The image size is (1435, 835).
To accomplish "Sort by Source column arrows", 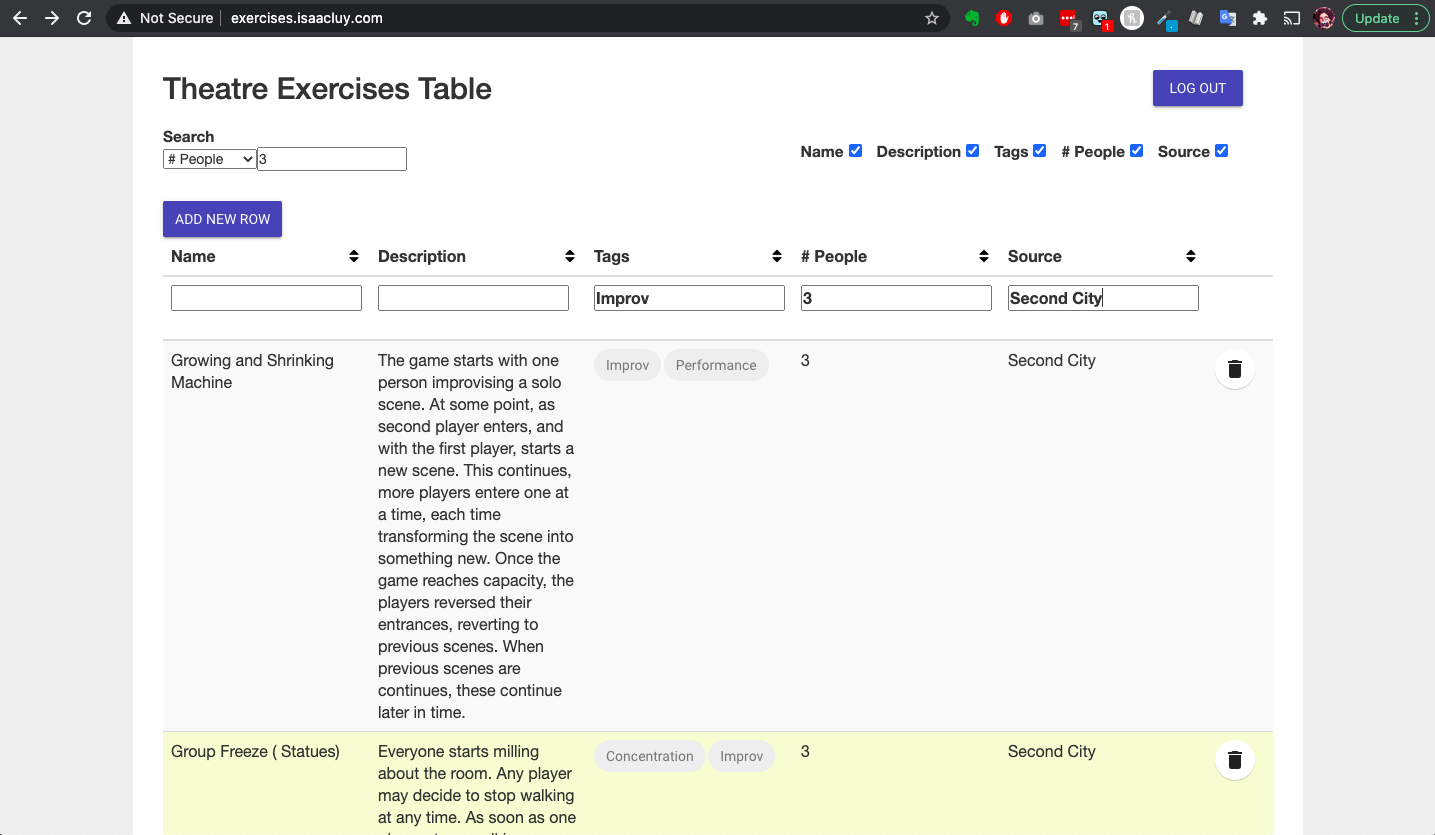I will pos(1191,257).
